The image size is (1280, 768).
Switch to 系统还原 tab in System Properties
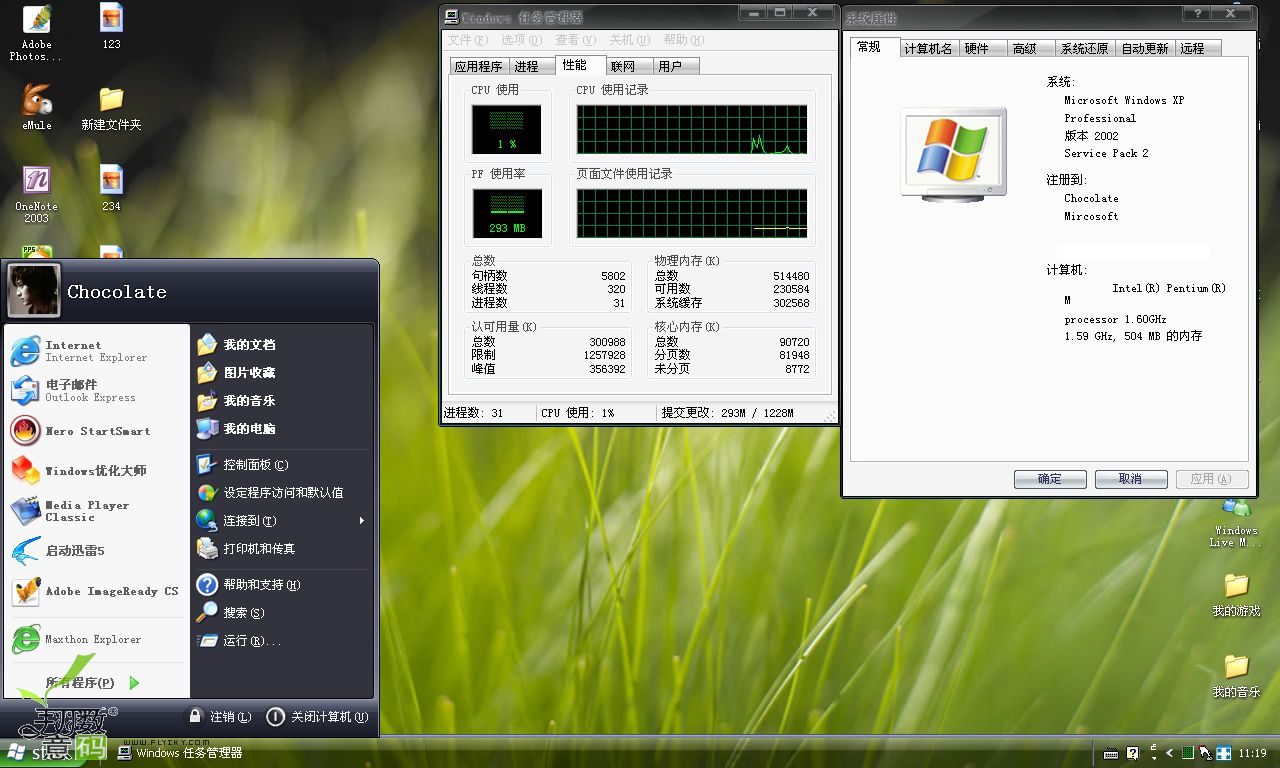tap(1084, 49)
